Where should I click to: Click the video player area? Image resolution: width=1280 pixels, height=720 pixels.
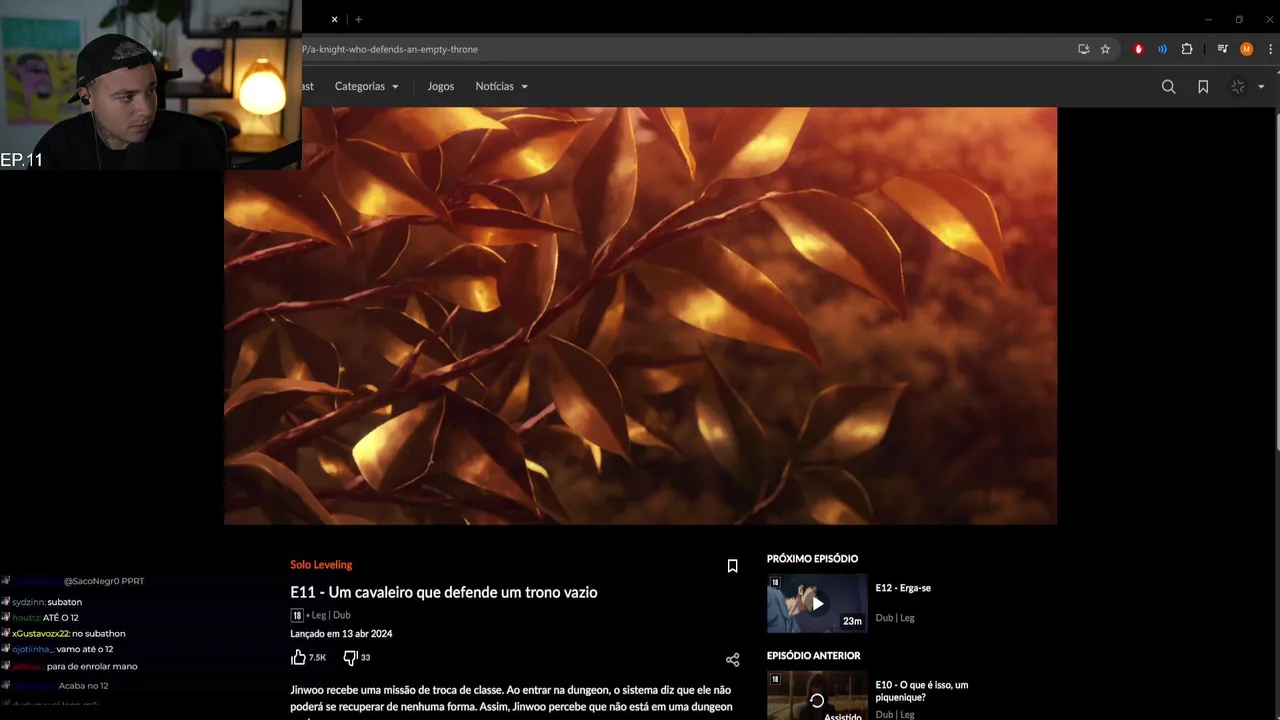pyautogui.click(x=640, y=316)
